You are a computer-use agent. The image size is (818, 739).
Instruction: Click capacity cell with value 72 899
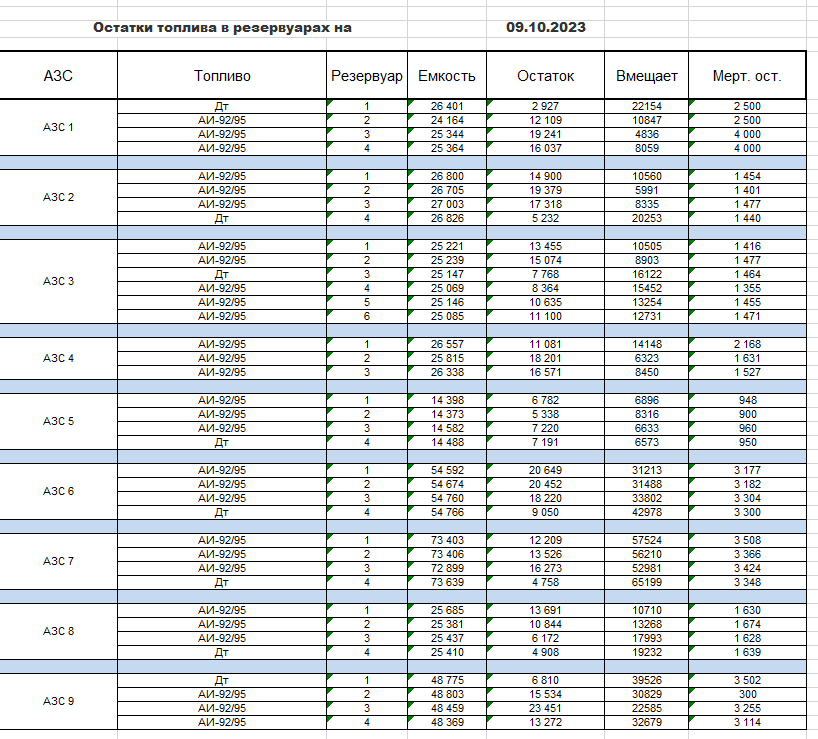(x=447, y=568)
